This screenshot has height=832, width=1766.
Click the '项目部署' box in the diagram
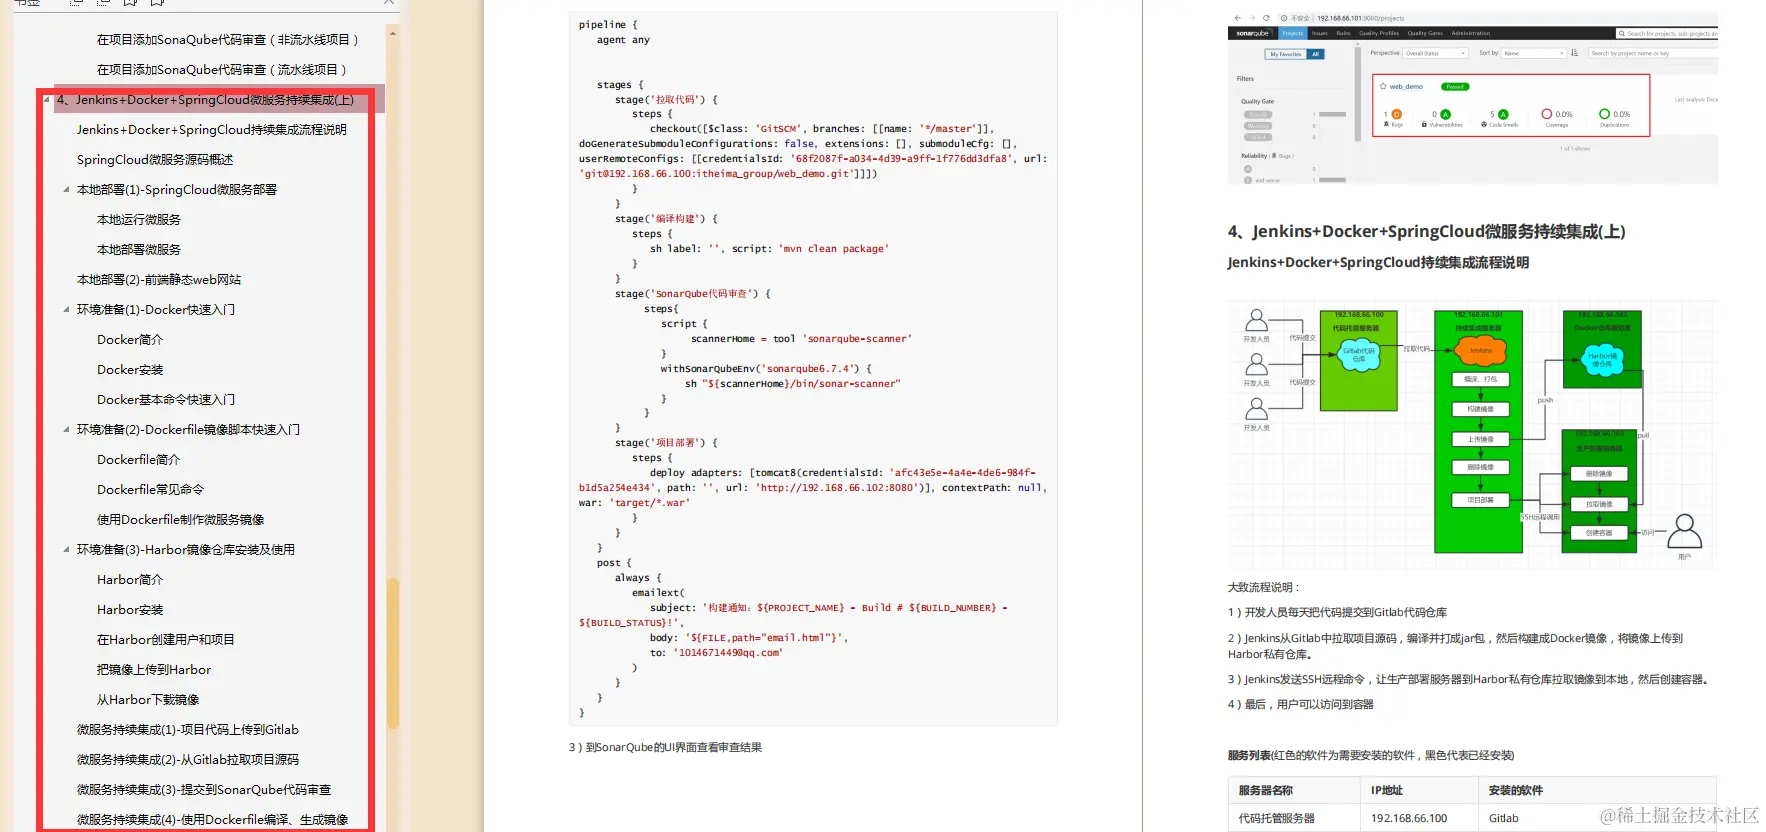pyautogui.click(x=1480, y=500)
